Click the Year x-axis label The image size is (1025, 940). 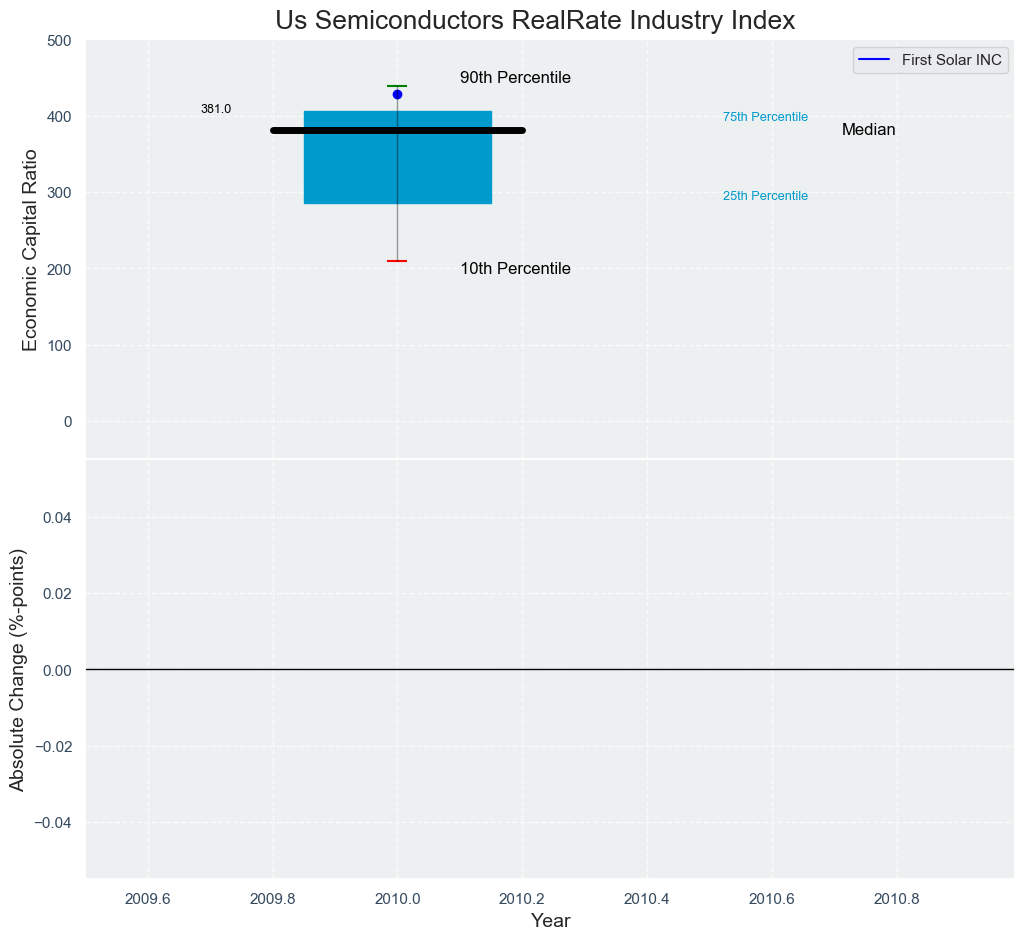point(550,921)
